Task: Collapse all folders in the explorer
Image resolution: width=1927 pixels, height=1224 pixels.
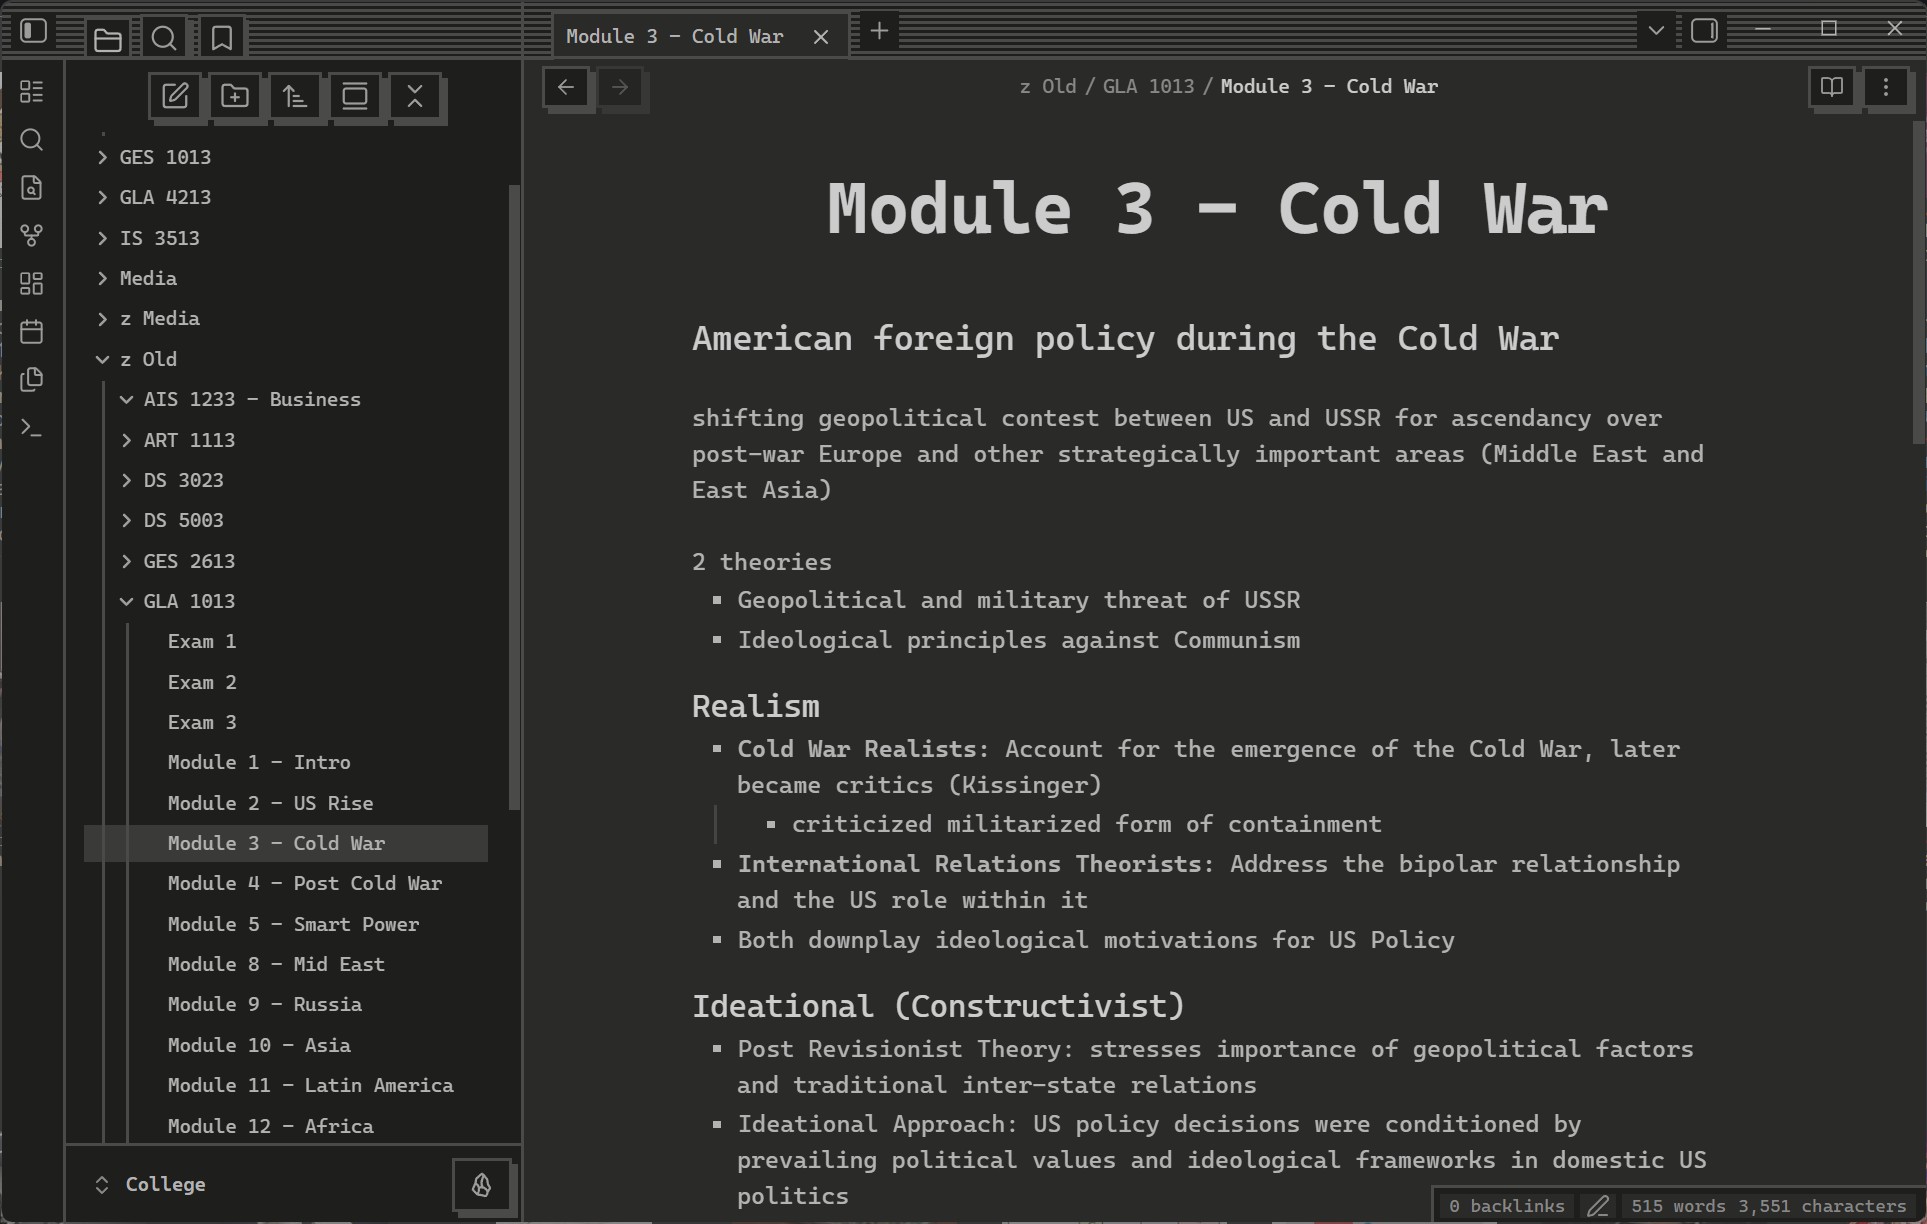Action: point(415,96)
